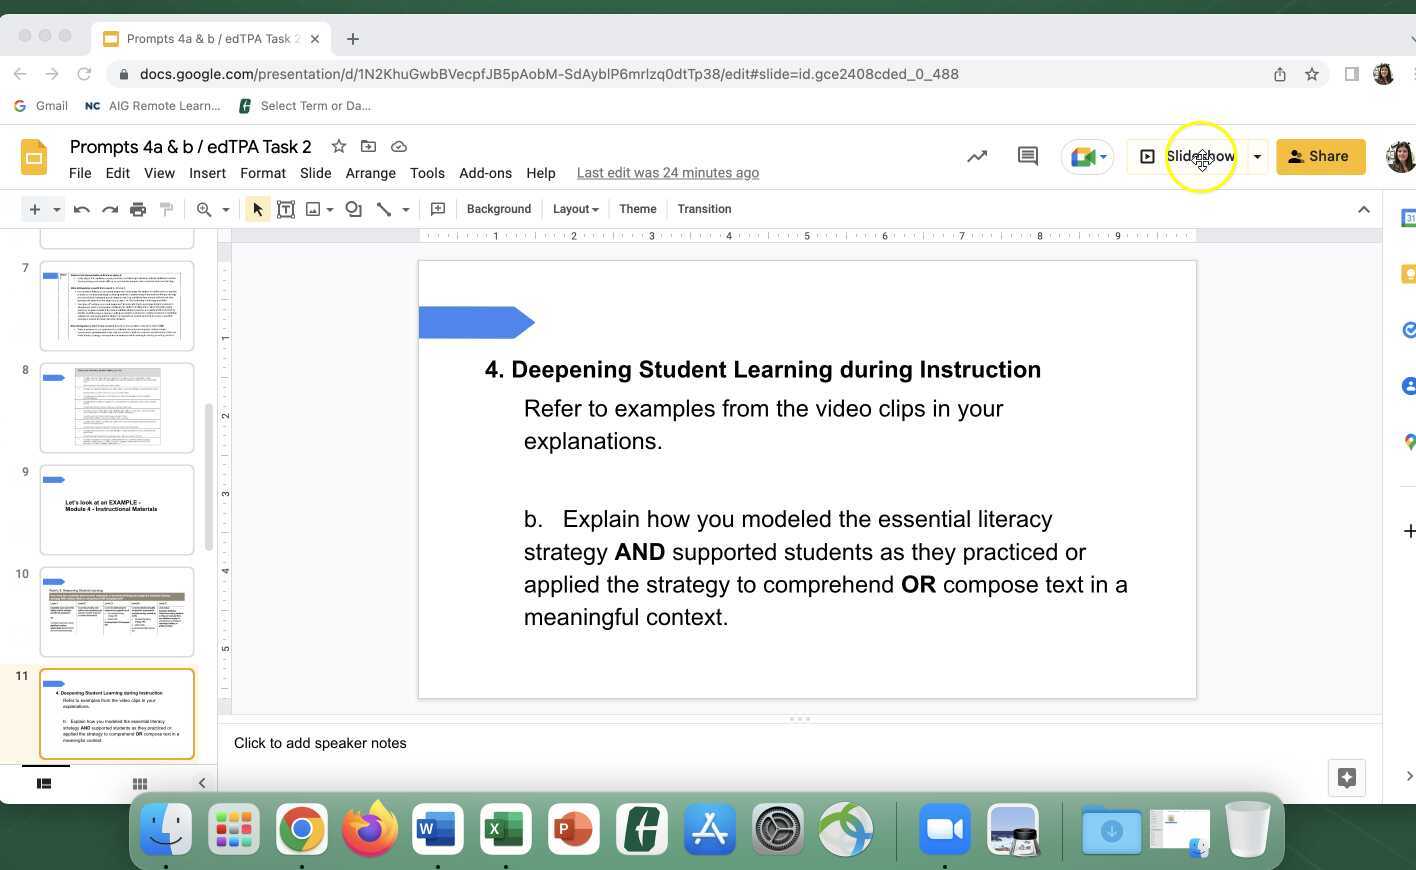Open the Insert menu
1416x870 pixels.
coord(207,173)
